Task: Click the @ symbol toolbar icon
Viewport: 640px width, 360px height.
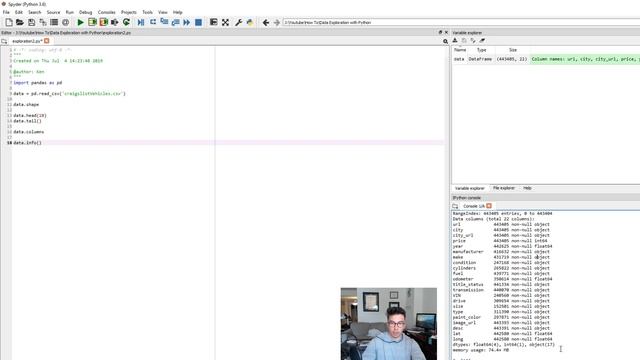Action: [65, 22]
